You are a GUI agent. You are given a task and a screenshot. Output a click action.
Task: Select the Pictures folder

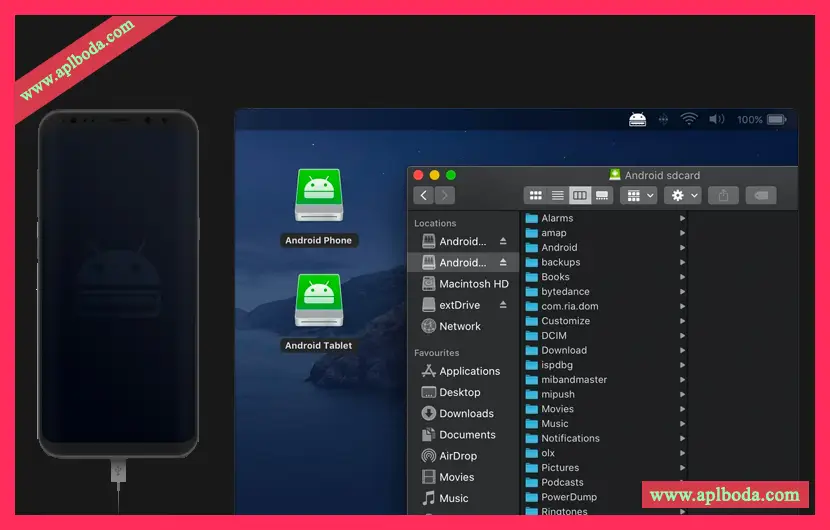click(x=605, y=468)
